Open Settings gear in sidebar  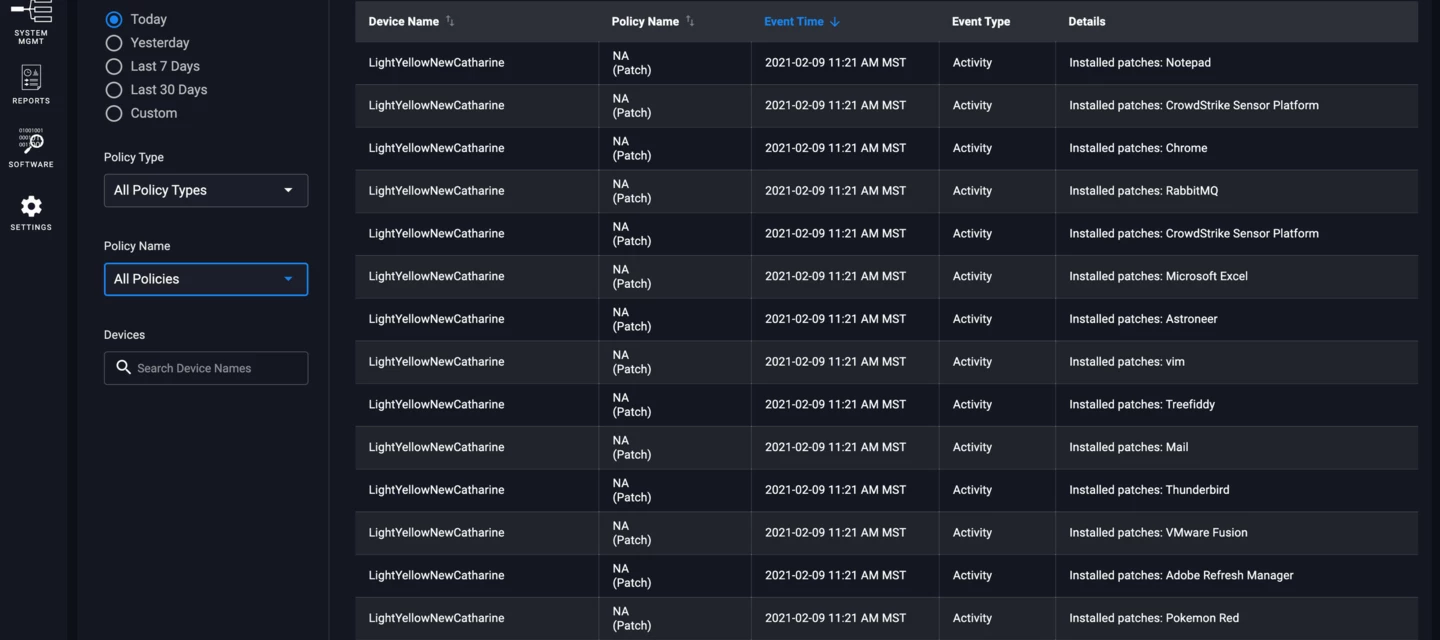(31, 213)
